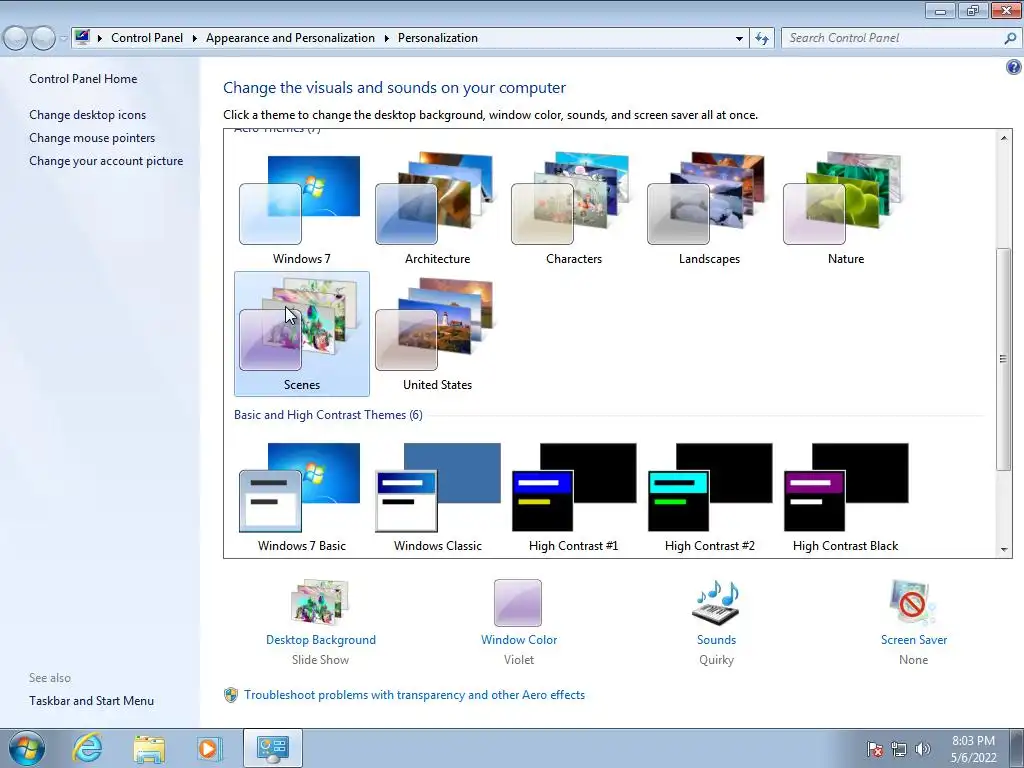Click the theme list scroll up arrow
This screenshot has height=768, width=1024.
[x=1004, y=137]
